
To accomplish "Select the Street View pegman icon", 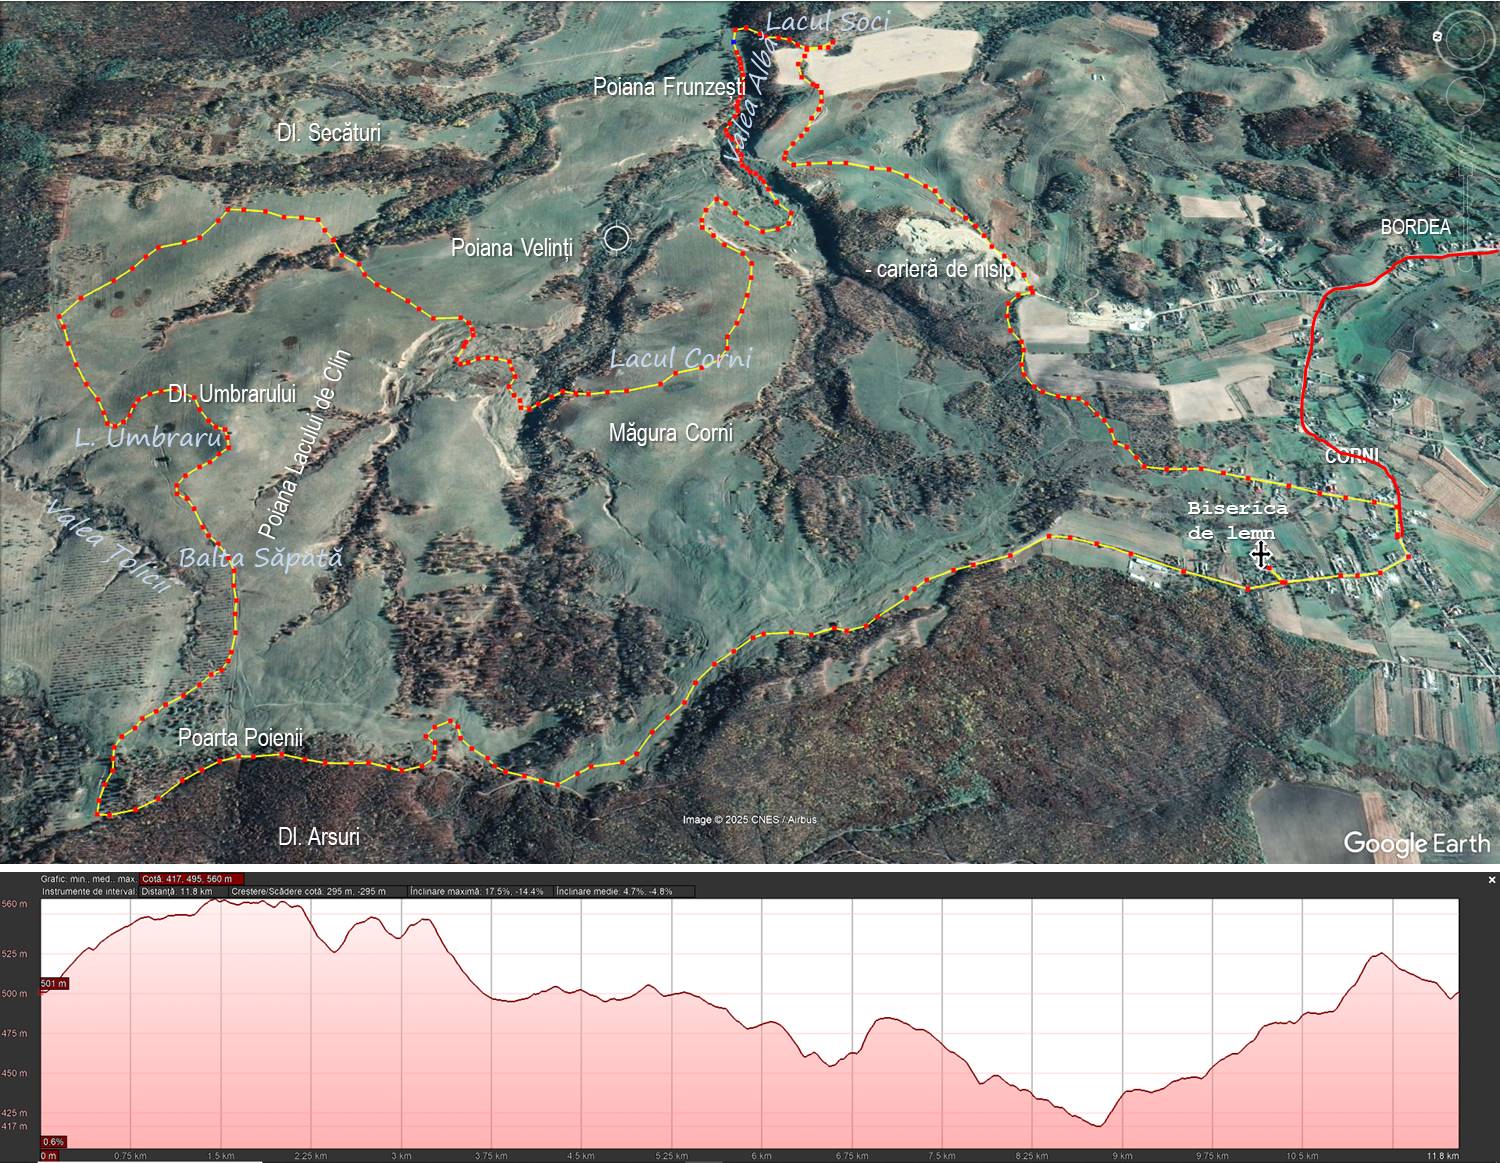I will [1467, 140].
